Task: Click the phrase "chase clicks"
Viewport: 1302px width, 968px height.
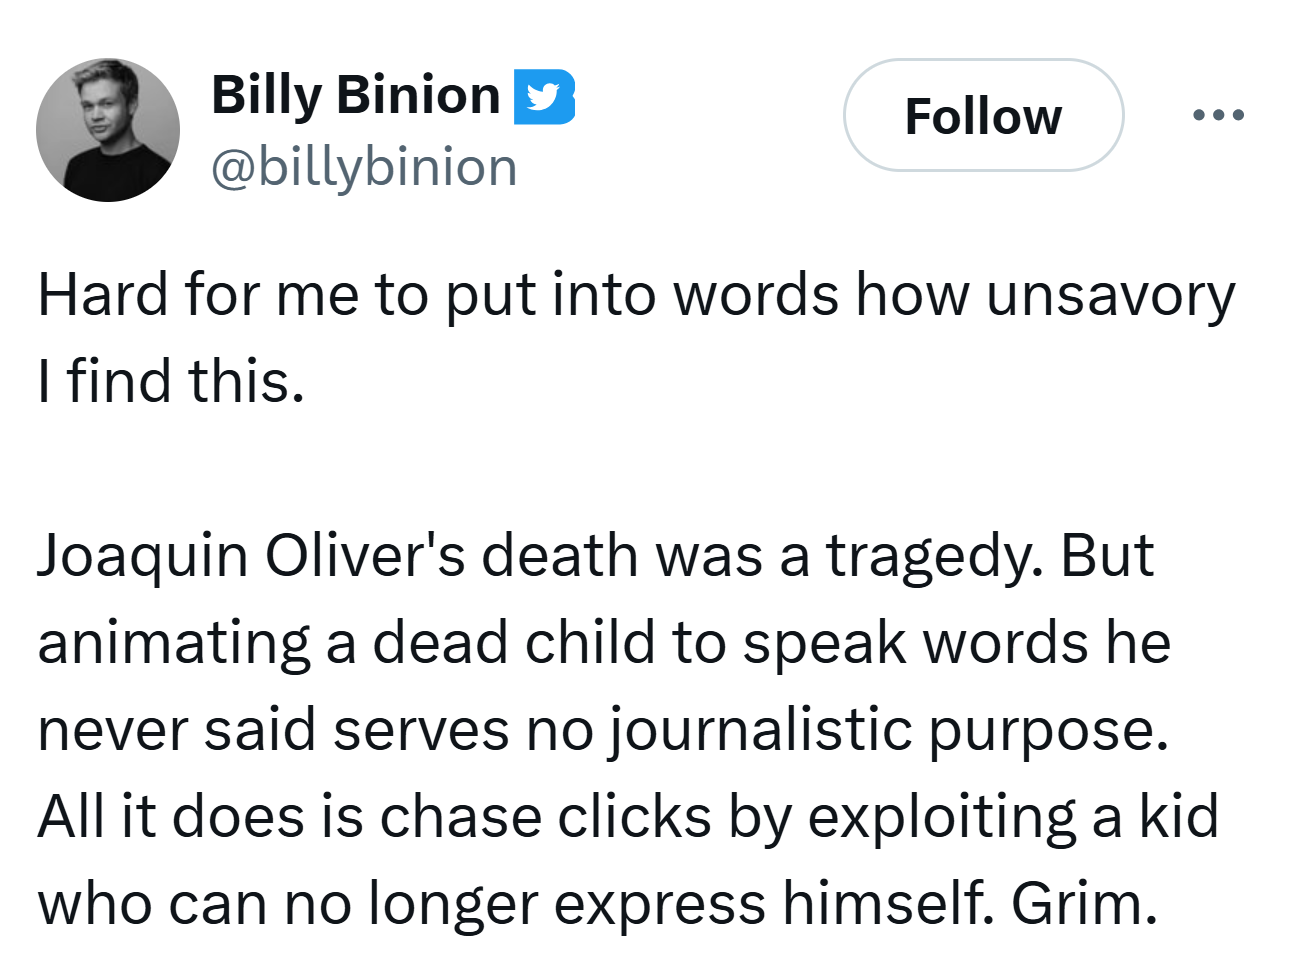Action: [x=545, y=816]
